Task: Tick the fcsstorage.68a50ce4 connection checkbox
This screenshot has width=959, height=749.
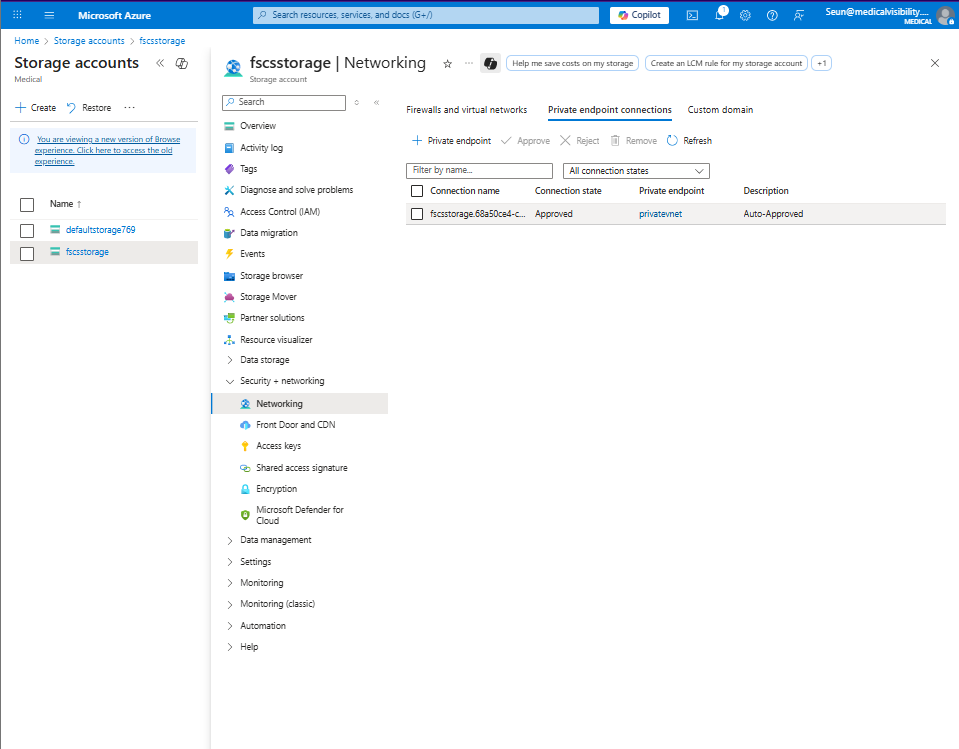Action: tap(417, 214)
